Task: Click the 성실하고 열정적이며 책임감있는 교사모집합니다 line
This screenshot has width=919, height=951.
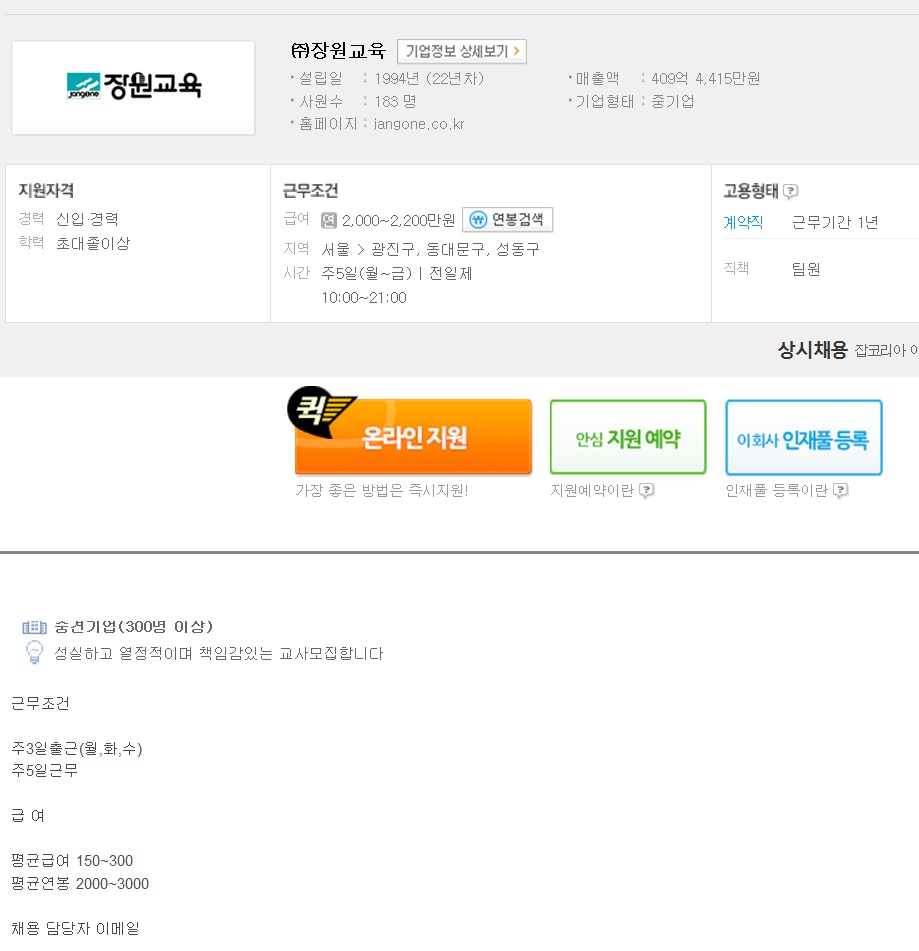Action: click(x=219, y=653)
